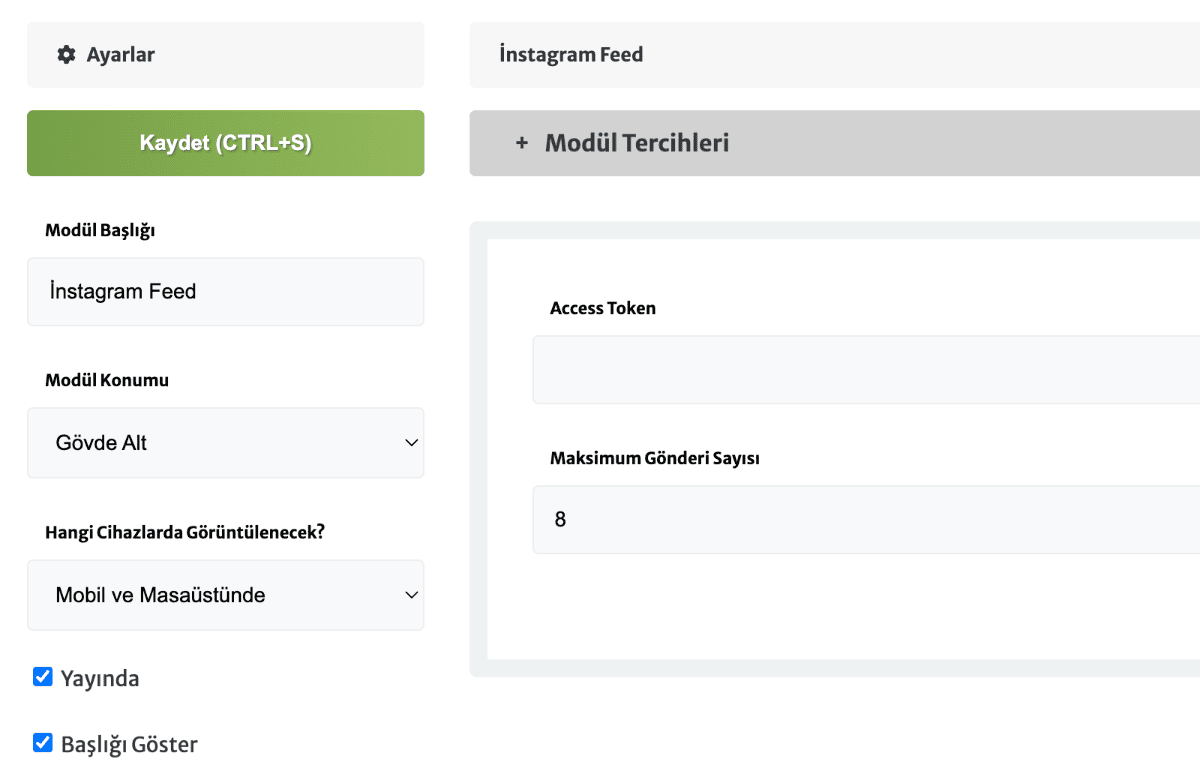
Task: Toggle the Yayında checkbox
Action: click(43, 678)
